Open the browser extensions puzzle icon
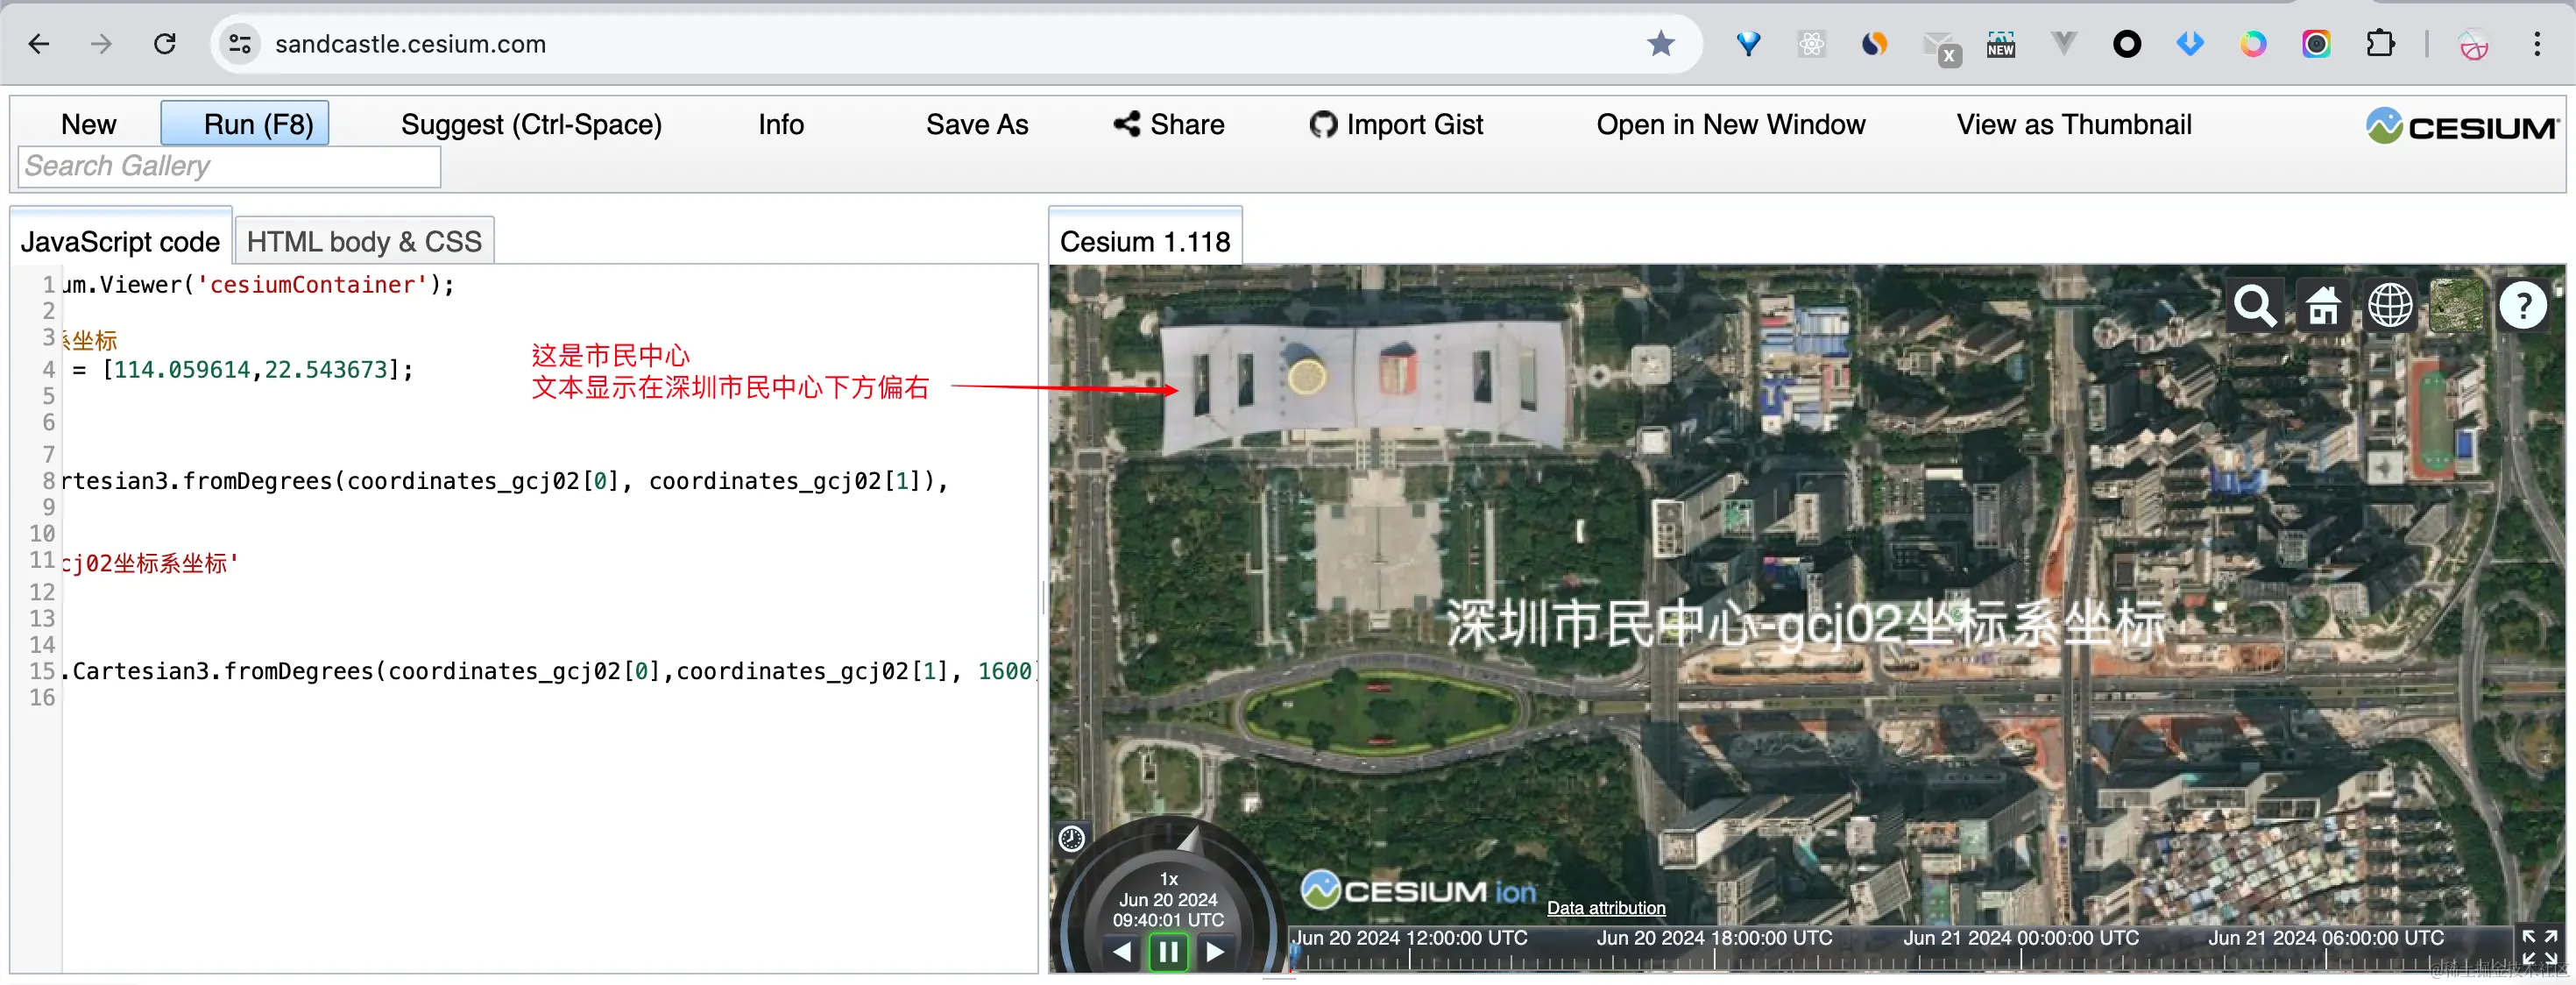The height and width of the screenshot is (985, 2576). click(x=2380, y=44)
